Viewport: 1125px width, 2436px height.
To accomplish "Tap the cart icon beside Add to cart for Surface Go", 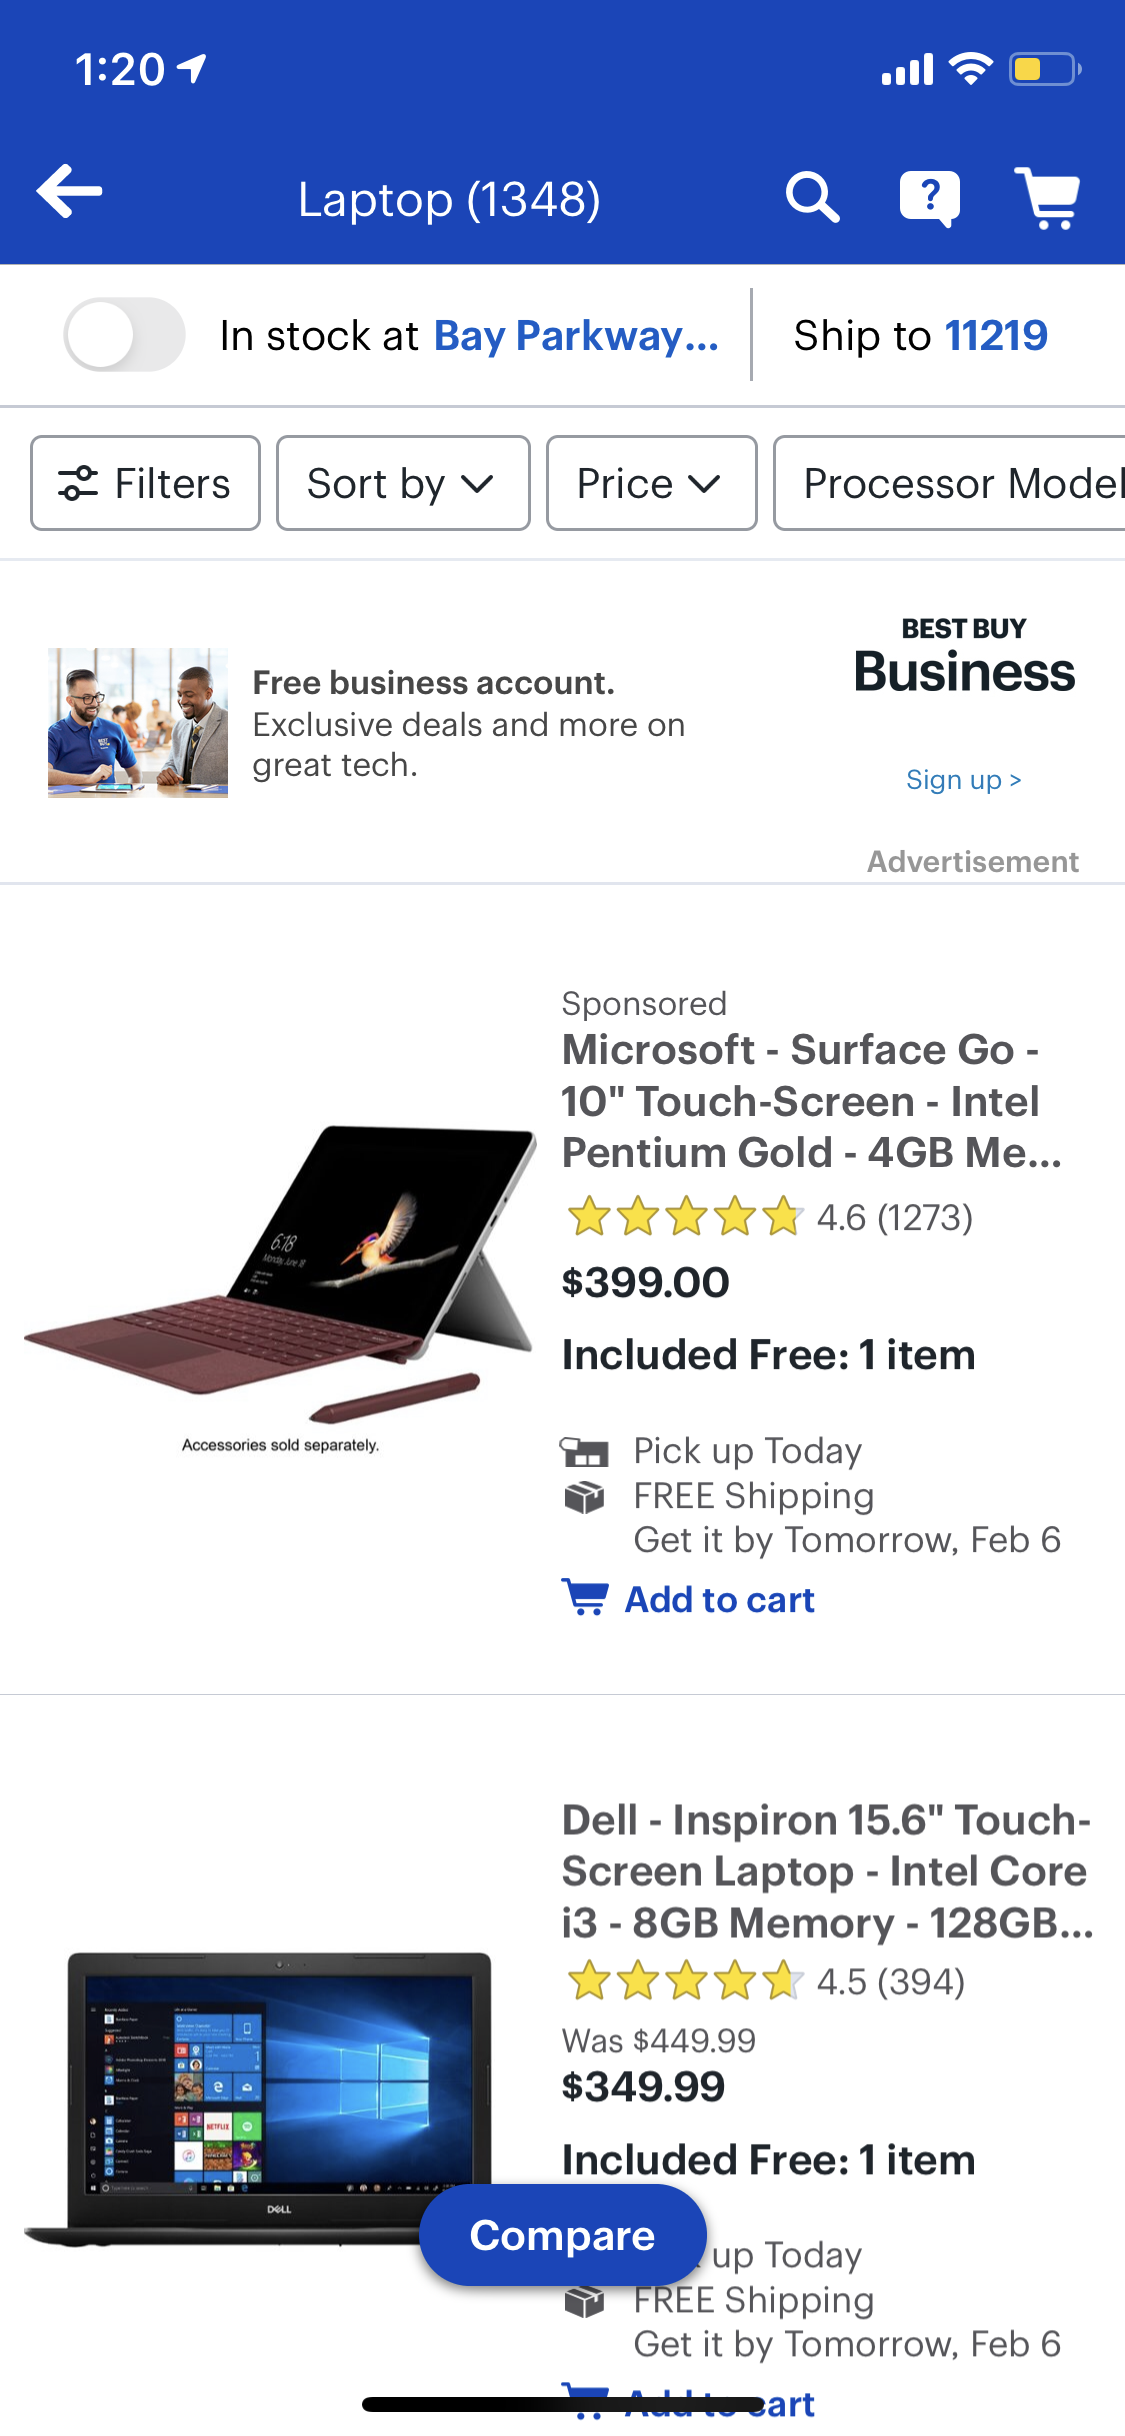I will [x=585, y=1597].
